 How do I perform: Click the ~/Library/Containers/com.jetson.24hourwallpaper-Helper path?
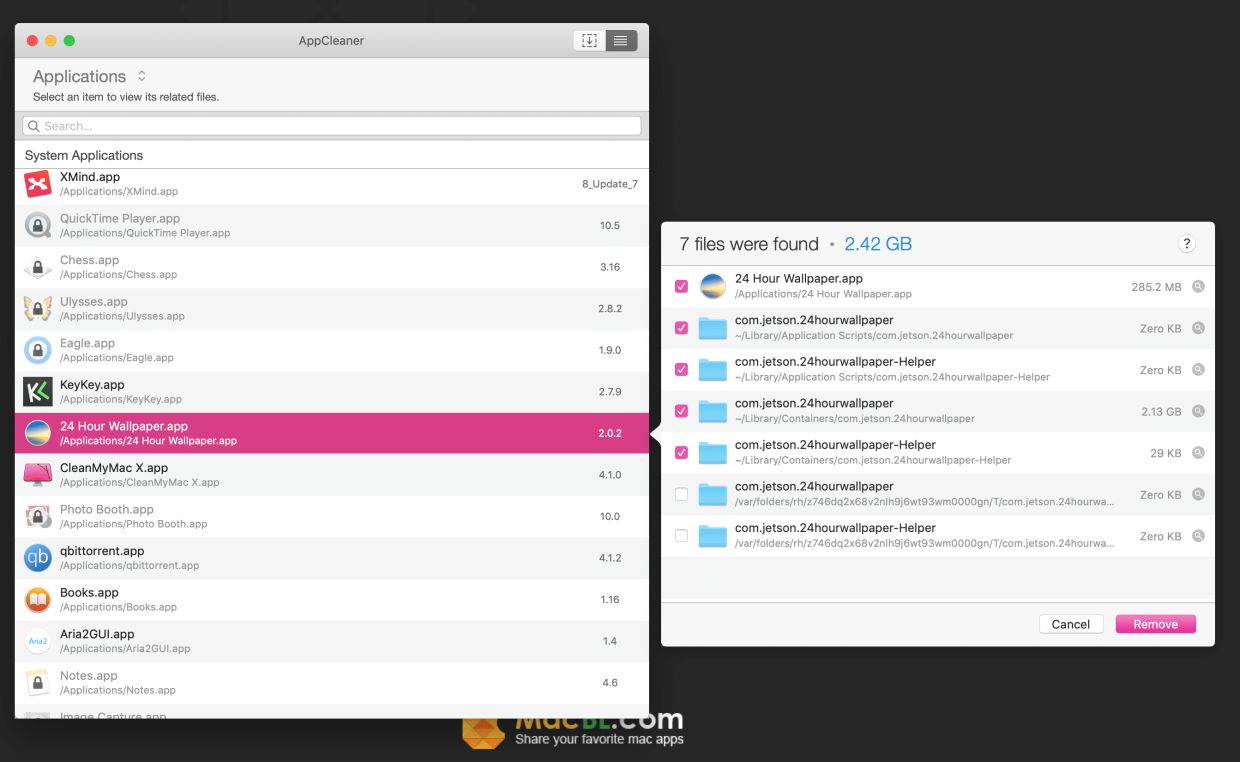tap(873, 460)
